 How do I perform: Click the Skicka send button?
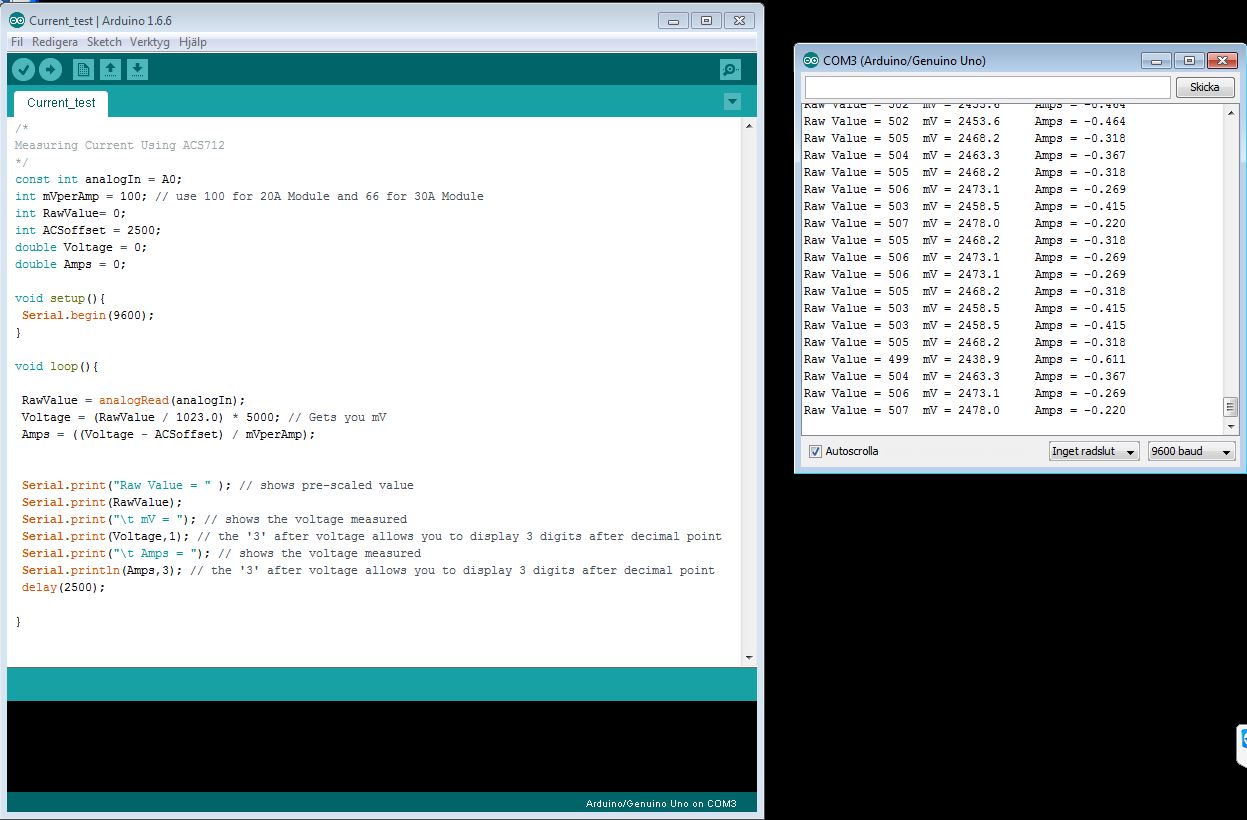[1205, 87]
